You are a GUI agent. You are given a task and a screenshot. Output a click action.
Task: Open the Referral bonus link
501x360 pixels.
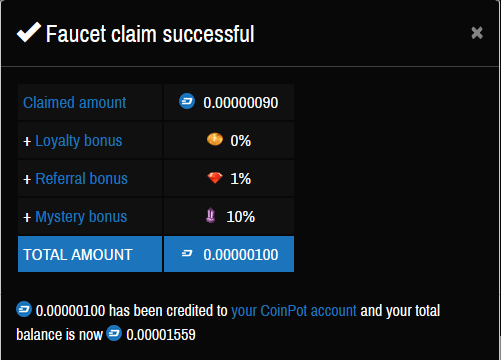pyautogui.click(x=81, y=179)
